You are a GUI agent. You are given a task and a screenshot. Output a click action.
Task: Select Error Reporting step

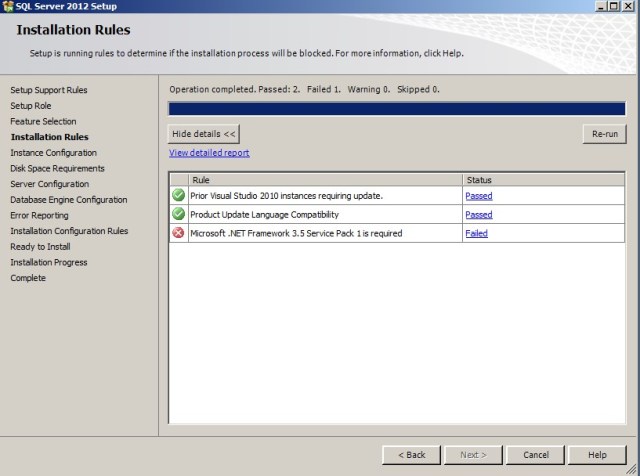pos(40,215)
